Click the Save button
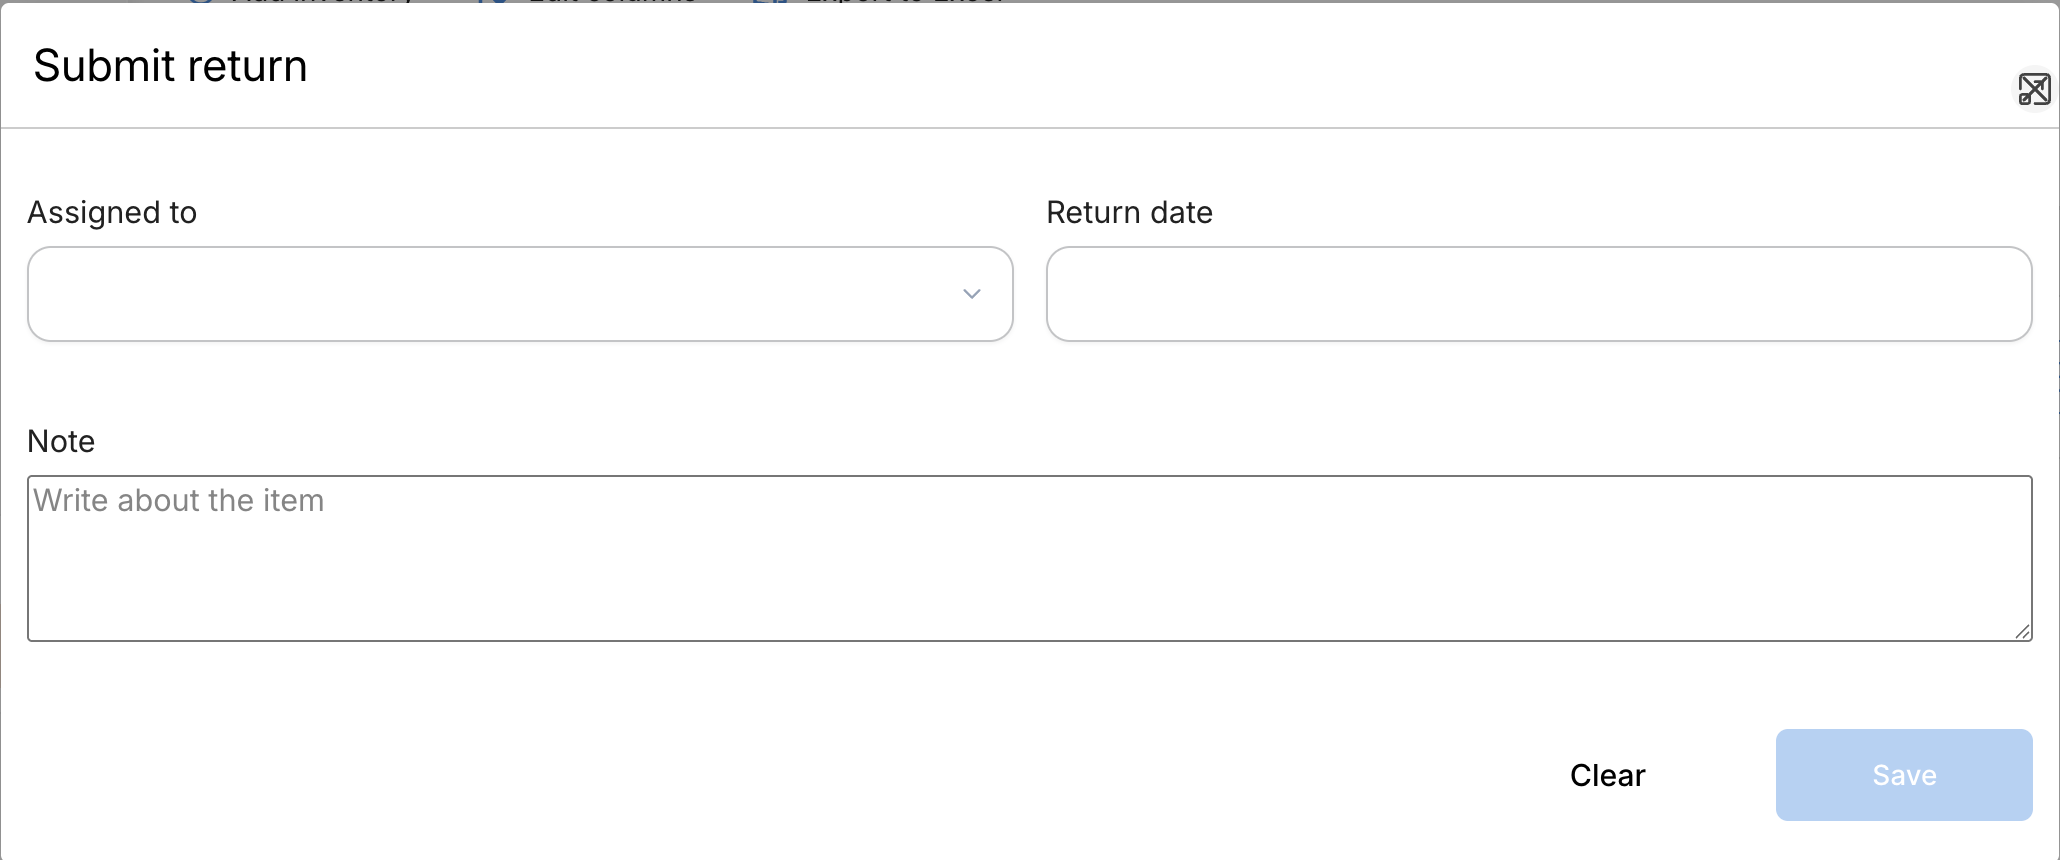This screenshot has height=860, width=2060. coord(1903,775)
